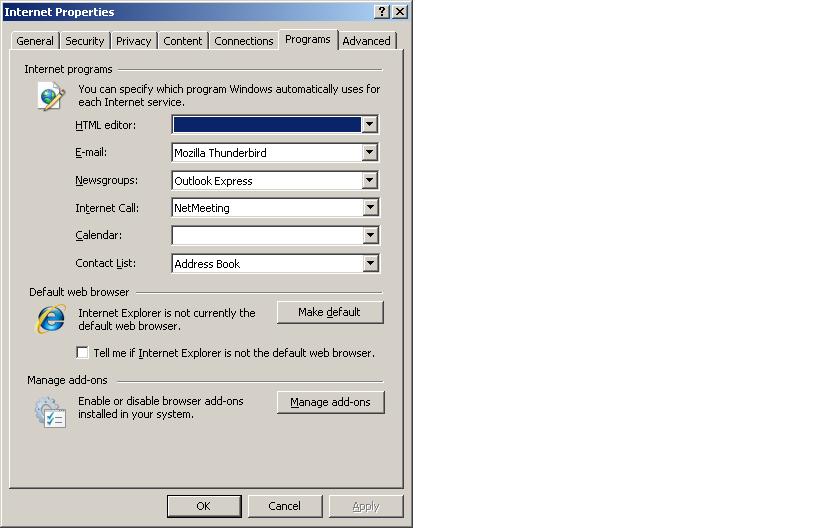Close the Internet Properties dialog

point(400,12)
